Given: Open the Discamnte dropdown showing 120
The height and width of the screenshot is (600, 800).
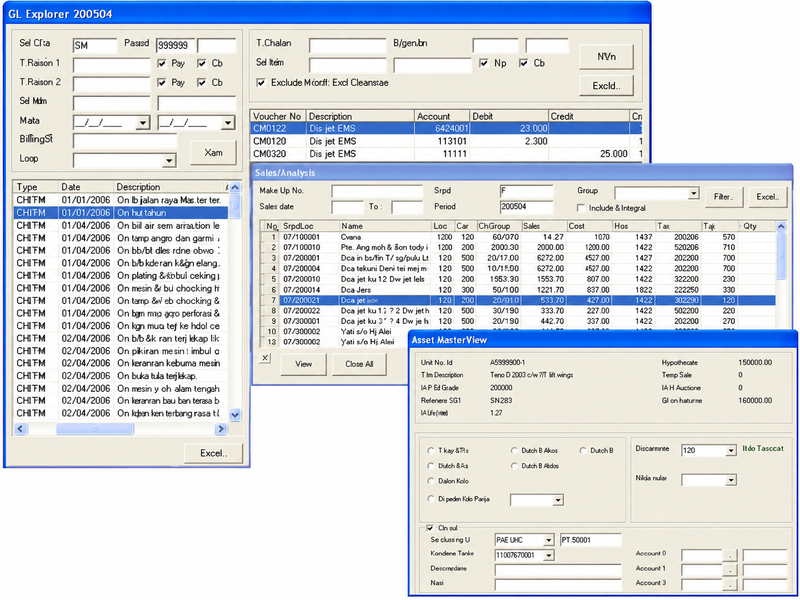Looking at the screenshot, I should 731,451.
